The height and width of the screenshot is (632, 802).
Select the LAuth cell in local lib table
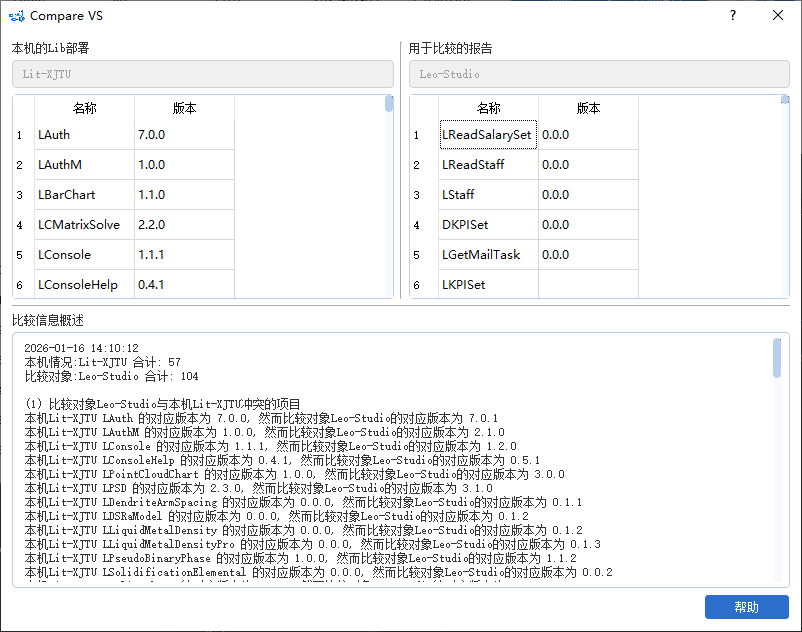(85, 135)
